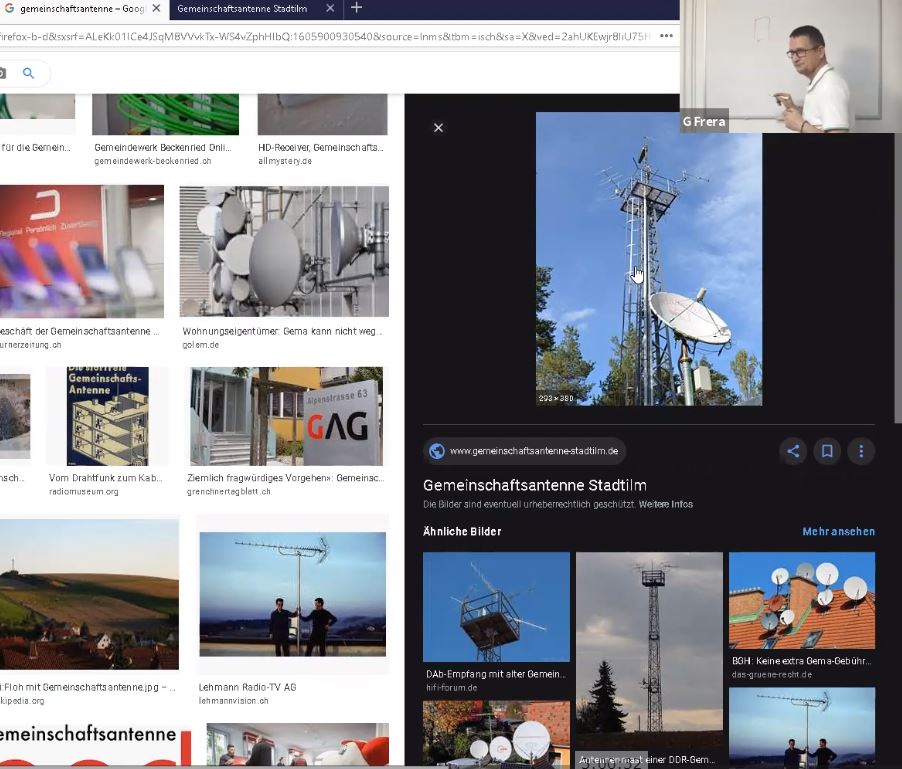902x769 pixels.
Task: Open the large antenna tower preview image
Action: (x=649, y=258)
